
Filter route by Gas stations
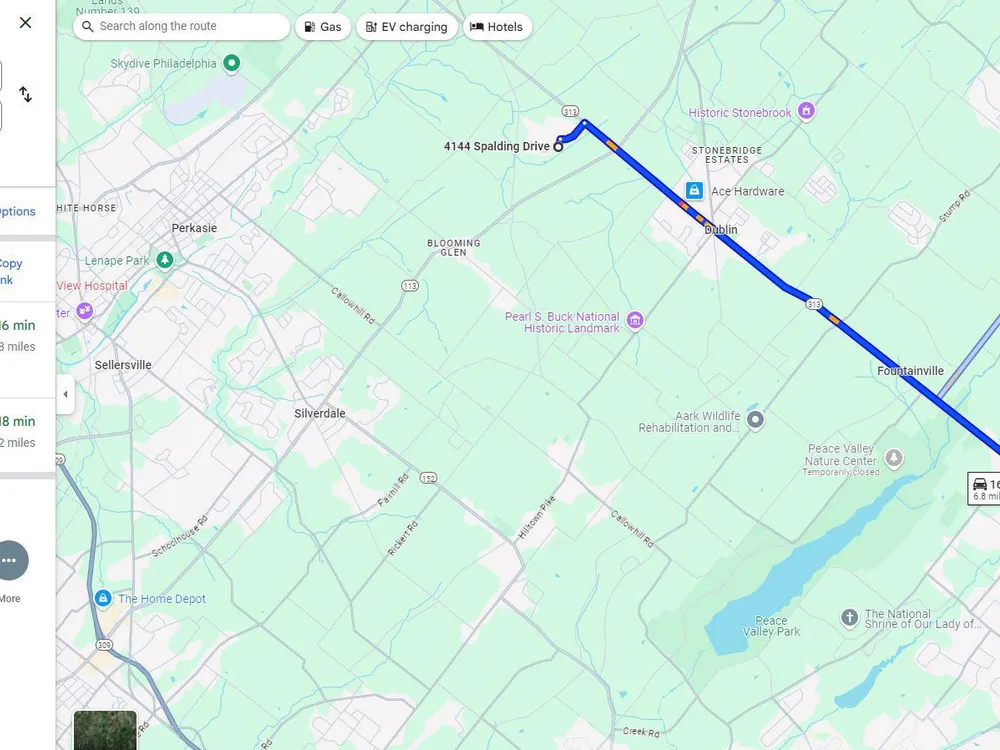click(323, 27)
